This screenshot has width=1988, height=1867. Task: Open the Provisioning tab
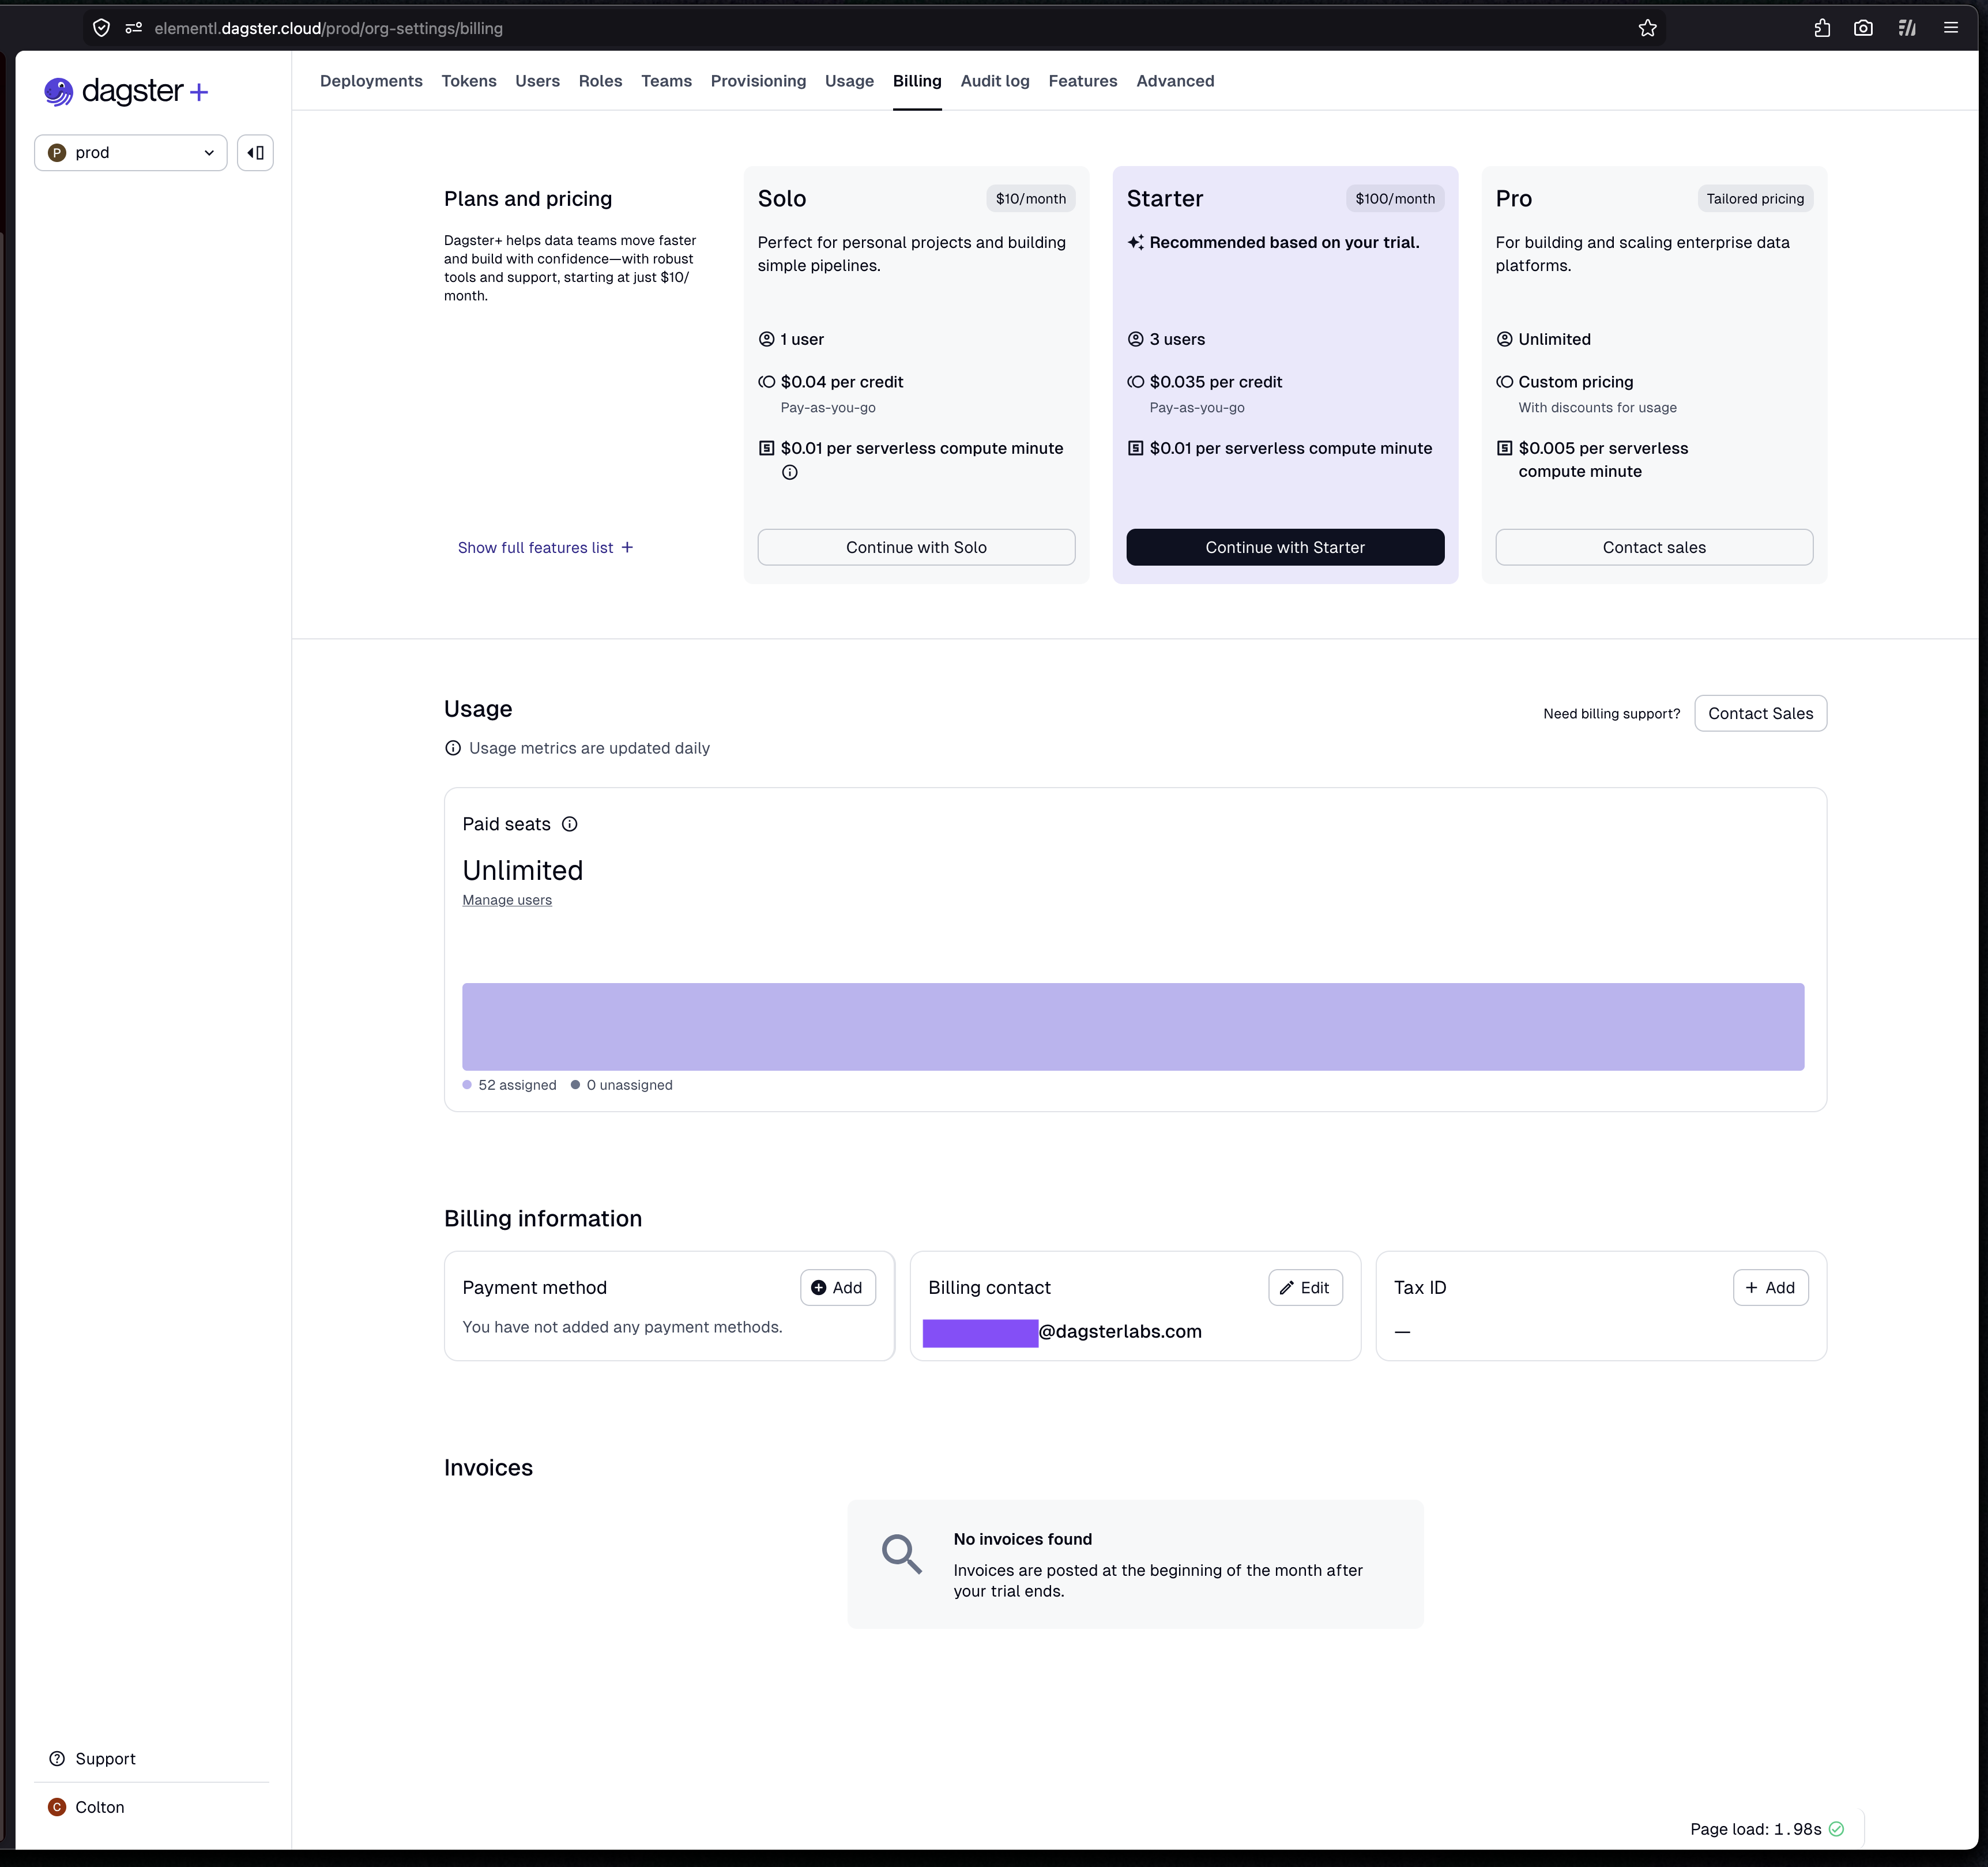click(x=758, y=81)
